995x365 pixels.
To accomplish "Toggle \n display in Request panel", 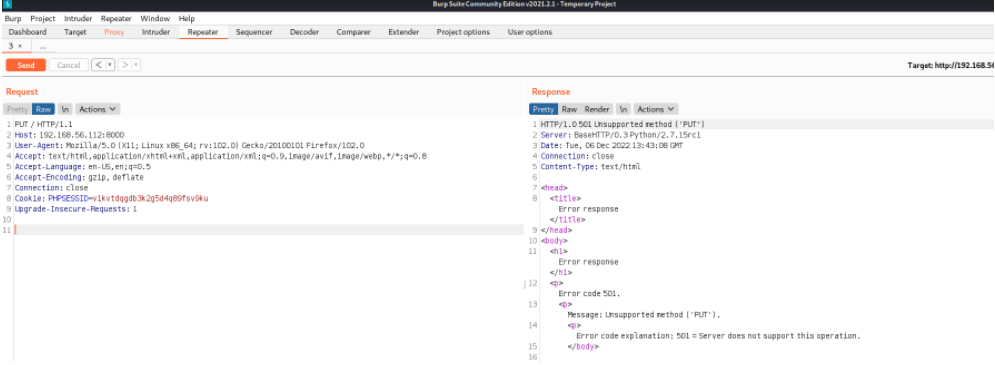I will pos(65,109).
